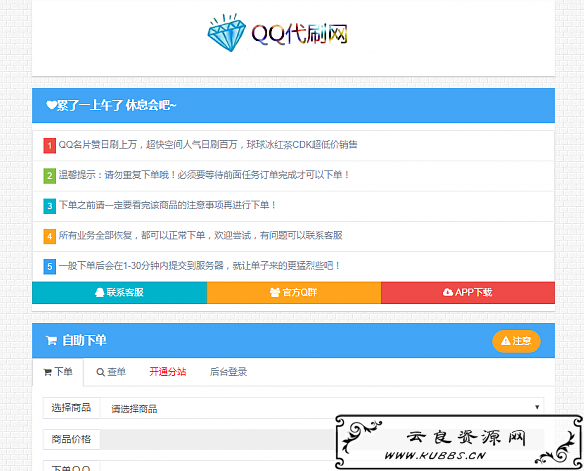This screenshot has width=584, height=471.
Task: Click the QQ代刷网 site title
Action: (x=299, y=34)
